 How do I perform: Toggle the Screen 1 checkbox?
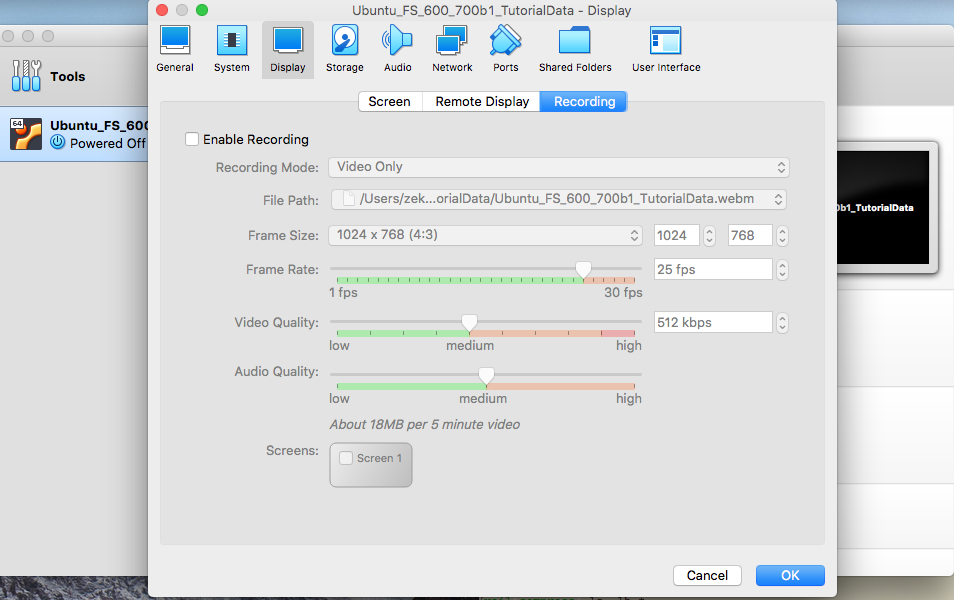coord(346,458)
